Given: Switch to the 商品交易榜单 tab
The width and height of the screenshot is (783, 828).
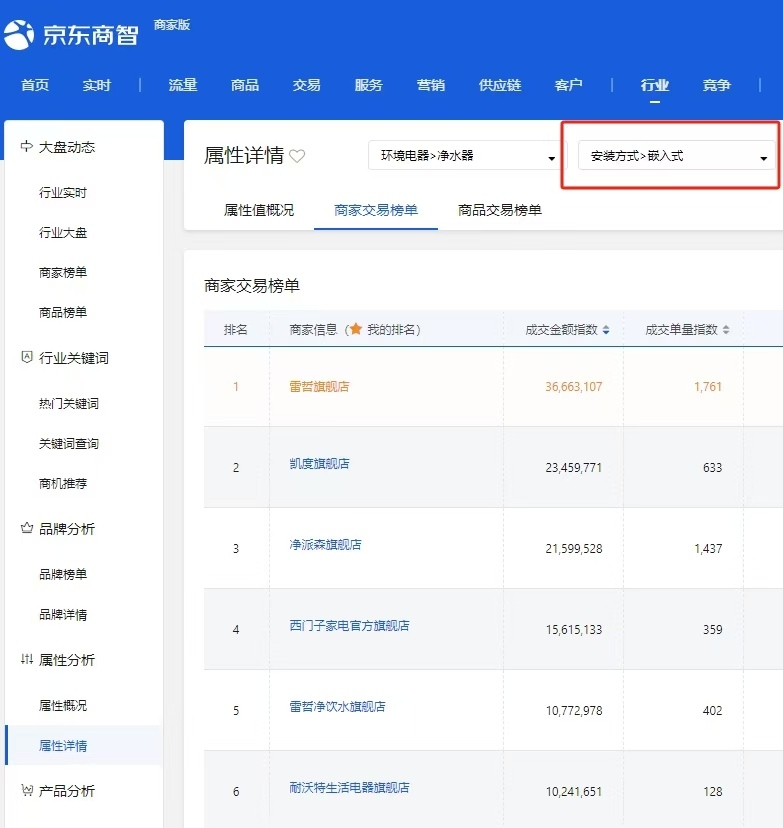Looking at the screenshot, I should [499, 210].
